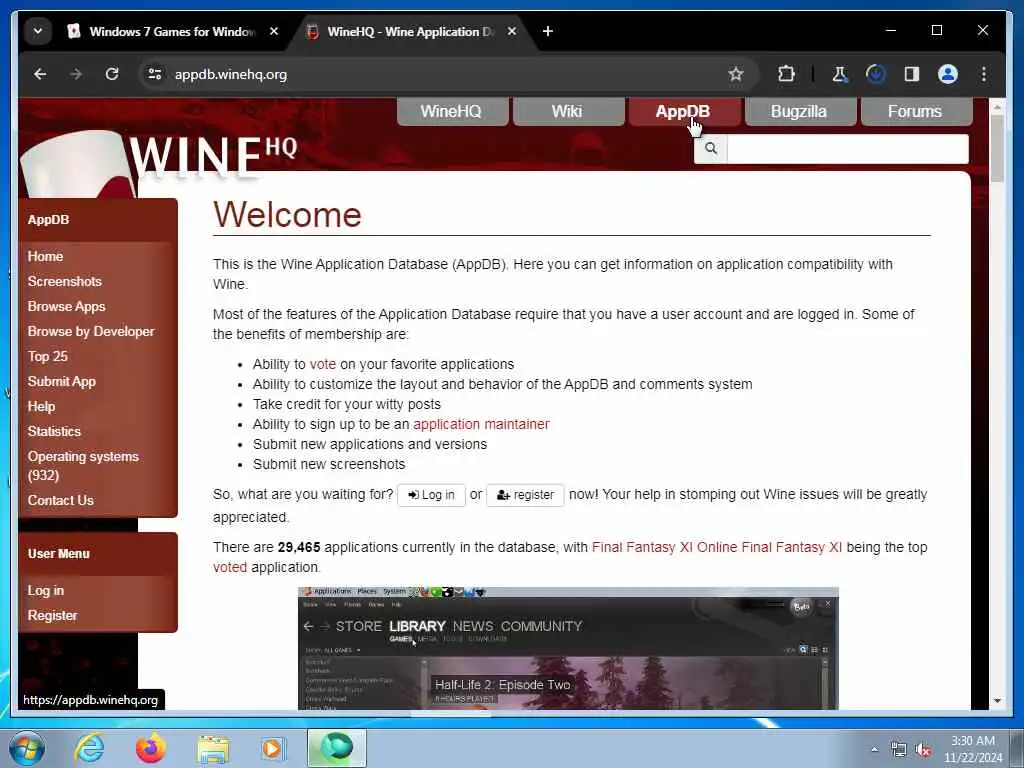Viewport: 1024px width, 768px height.
Task: Open Contact Us sidebar link
Action: click(x=61, y=501)
